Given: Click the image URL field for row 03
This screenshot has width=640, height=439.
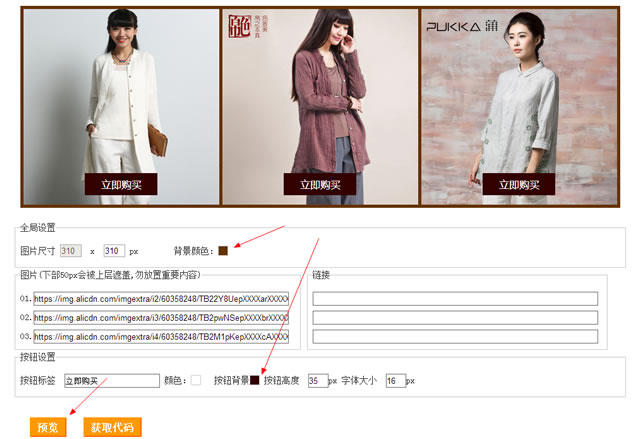Looking at the screenshot, I should [x=161, y=337].
